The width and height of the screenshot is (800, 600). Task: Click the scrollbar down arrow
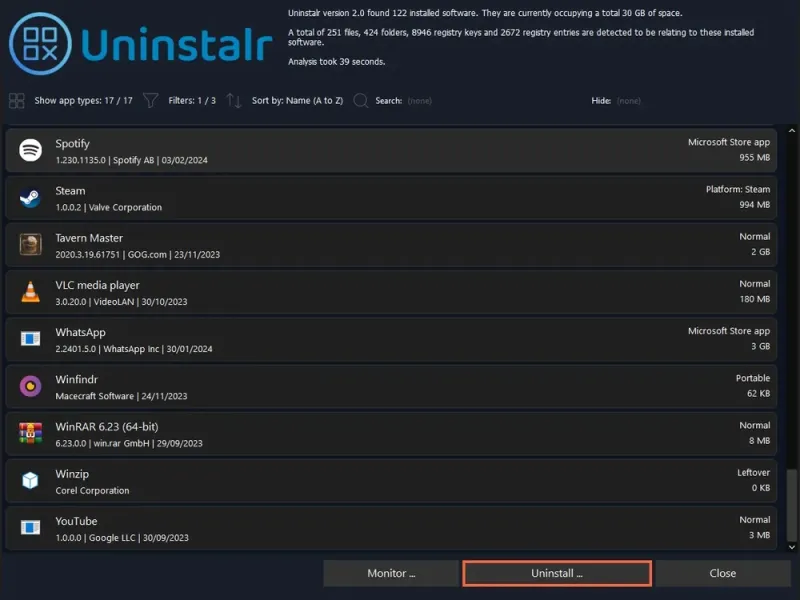click(x=792, y=547)
